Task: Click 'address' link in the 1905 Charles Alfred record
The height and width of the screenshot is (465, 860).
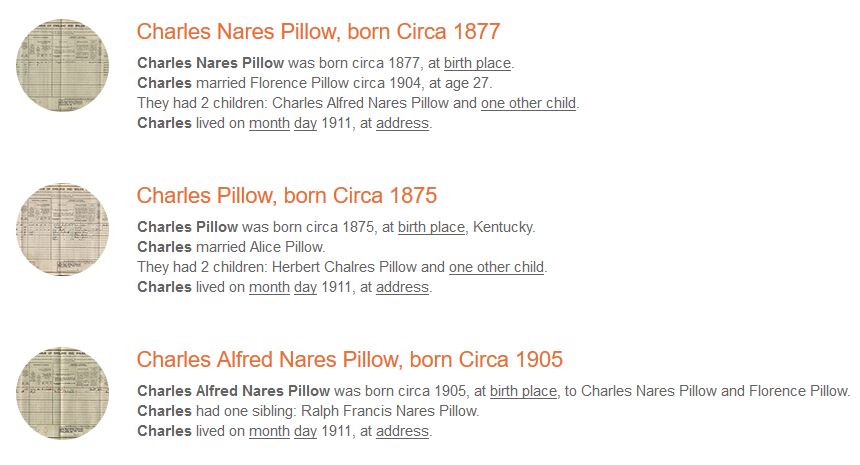Action: pyautogui.click(x=403, y=431)
